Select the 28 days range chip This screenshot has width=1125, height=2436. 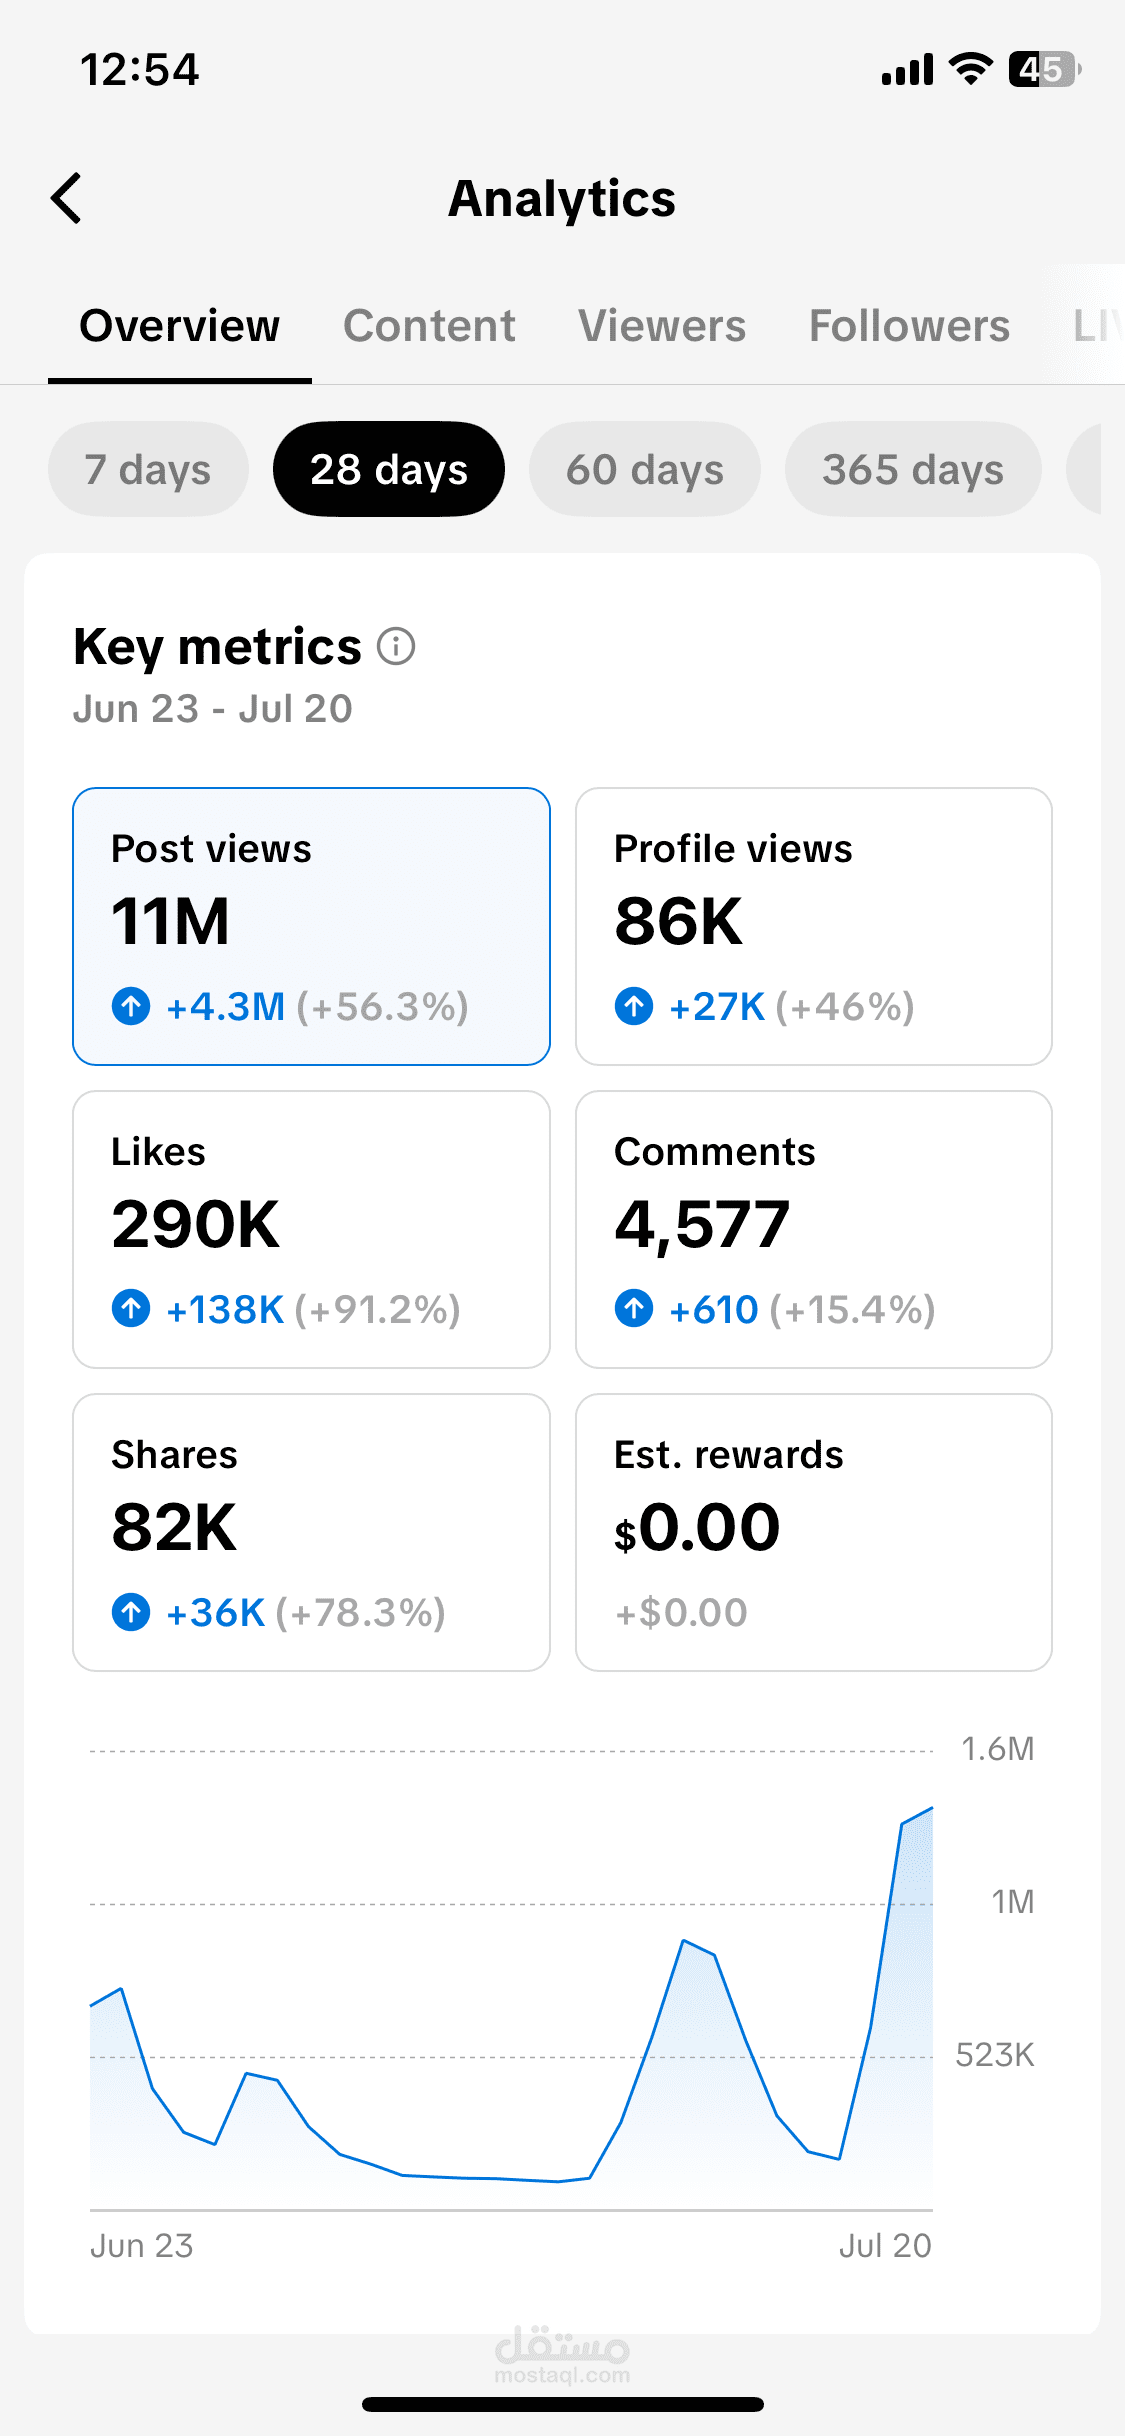pos(389,469)
